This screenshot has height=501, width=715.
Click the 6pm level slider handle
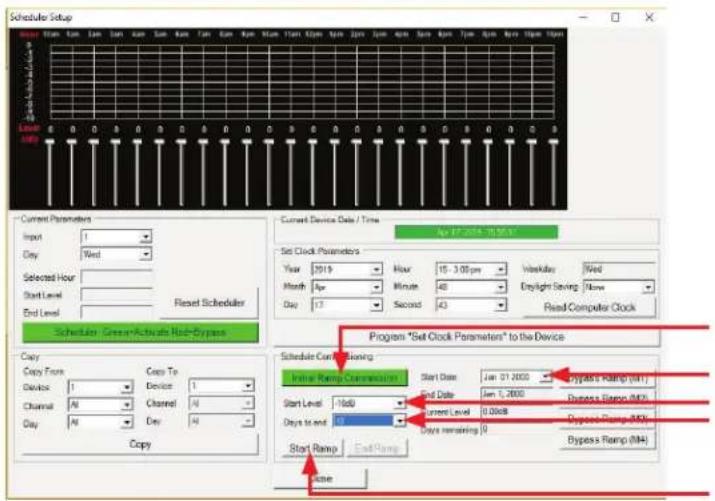coord(444,143)
